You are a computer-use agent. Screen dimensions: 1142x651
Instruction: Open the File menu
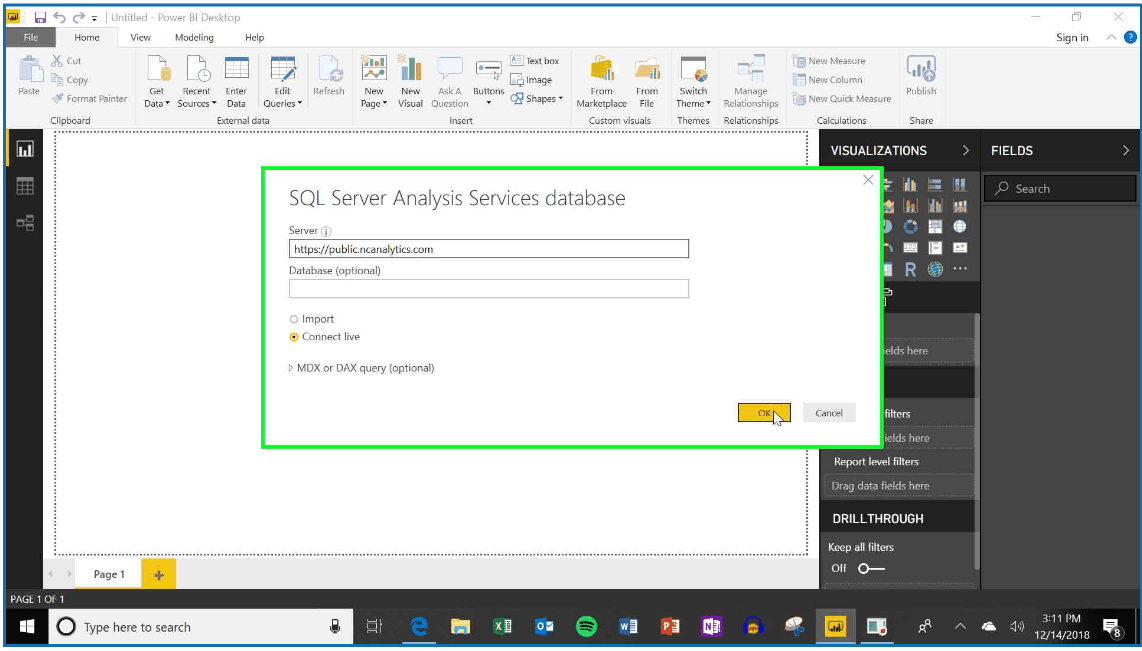31,37
